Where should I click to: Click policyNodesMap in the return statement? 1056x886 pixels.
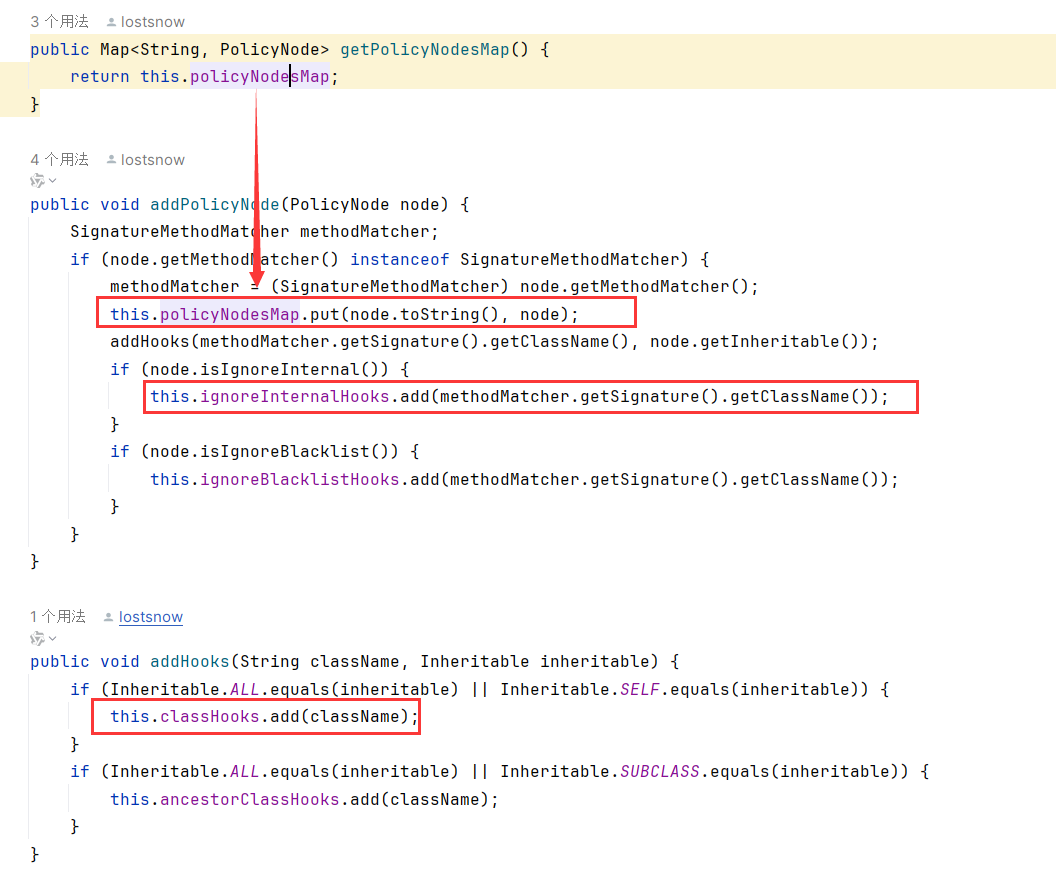(x=259, y=76)
